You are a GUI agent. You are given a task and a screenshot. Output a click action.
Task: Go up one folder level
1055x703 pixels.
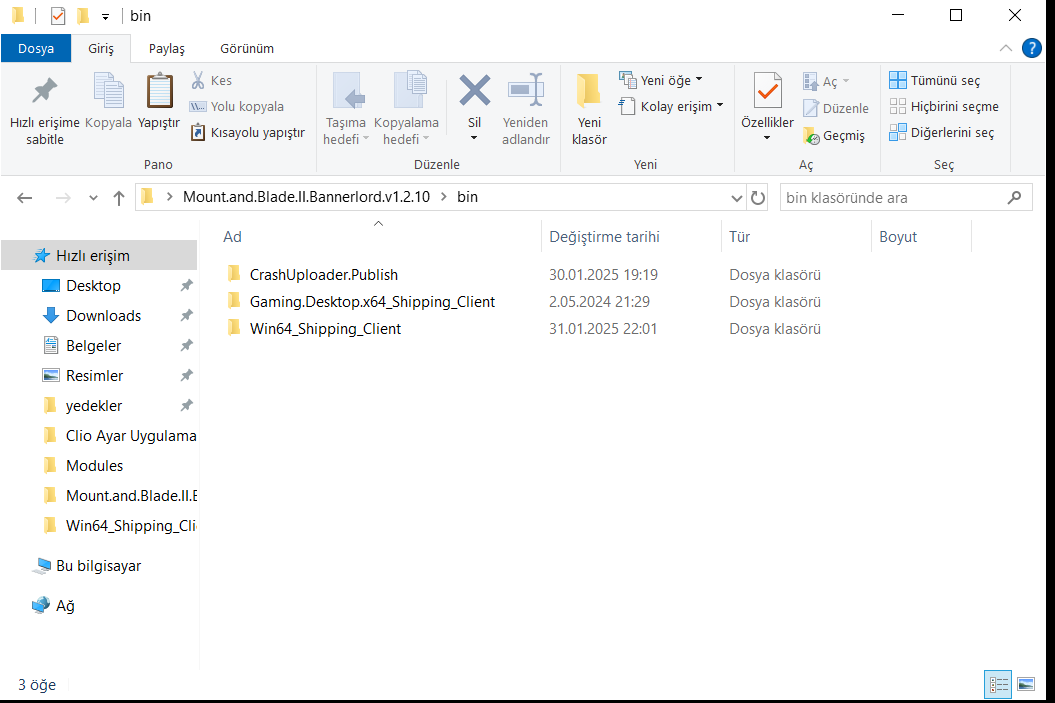point(119,198)
